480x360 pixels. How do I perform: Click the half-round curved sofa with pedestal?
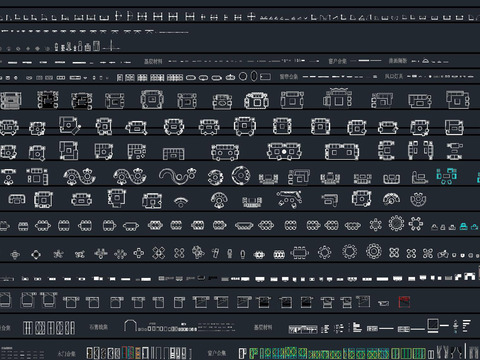coord(219,200)
